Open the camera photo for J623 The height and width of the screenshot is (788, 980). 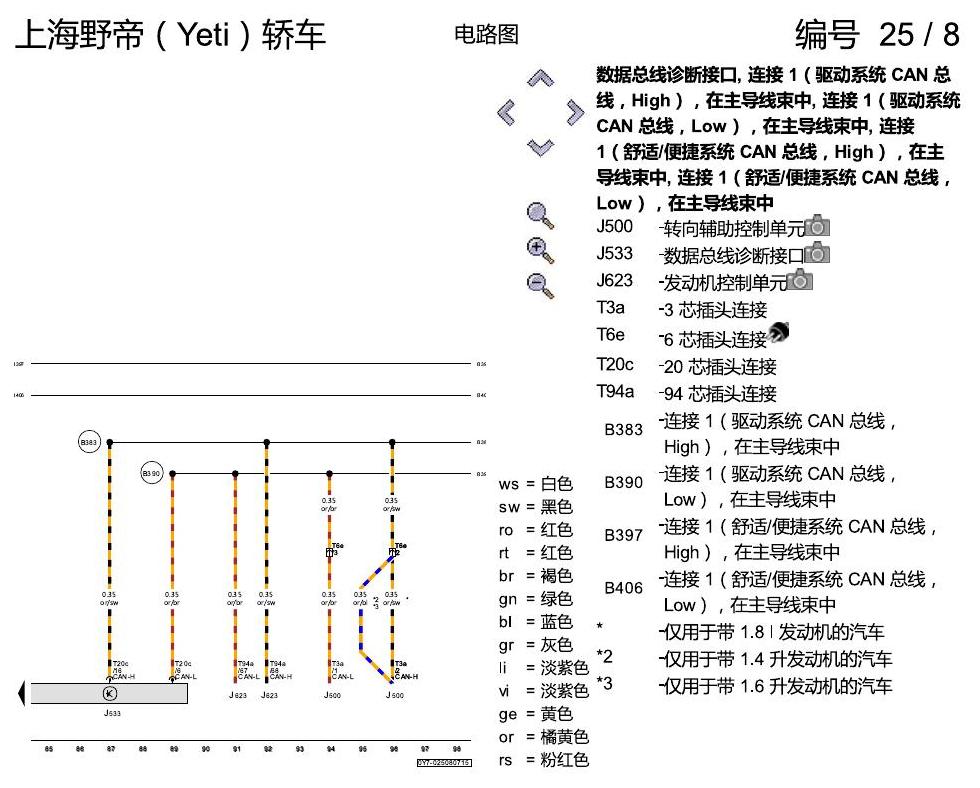click(x=800, y=279)
